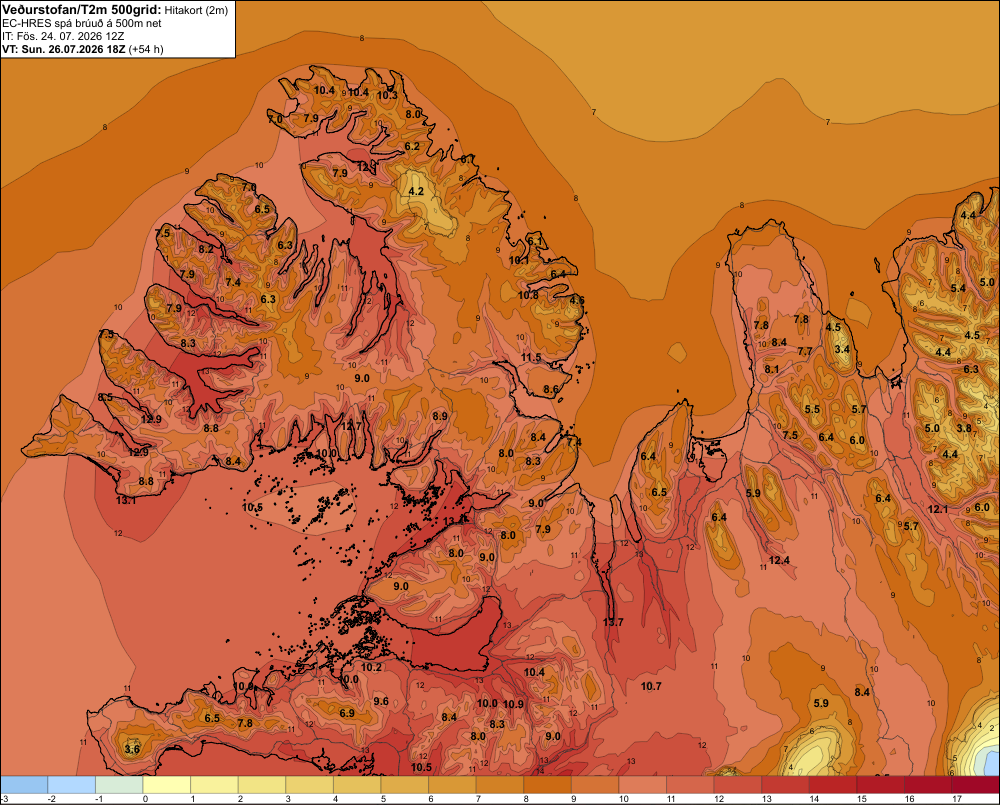Click the temperature value 8.2 on the map
This screenshot has width=1000, height=805.
pyautogui.click(x=206, y=249)
